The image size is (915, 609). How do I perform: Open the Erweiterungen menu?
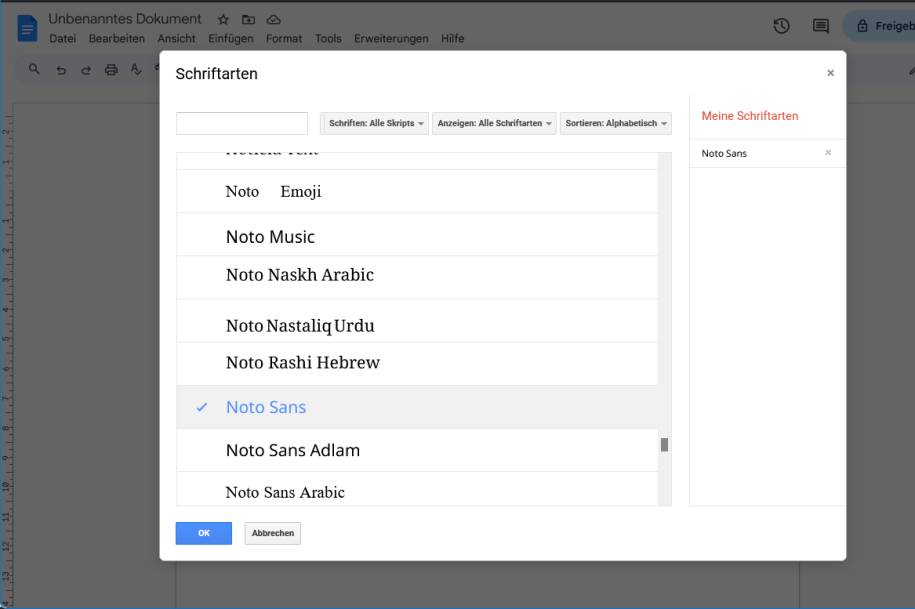pyautogui.click(x=373, y=37)
